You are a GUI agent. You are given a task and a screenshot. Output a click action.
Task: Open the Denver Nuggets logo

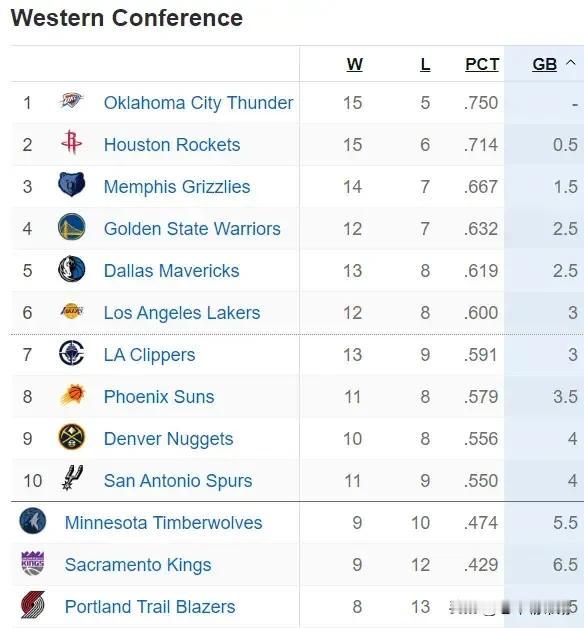71,437
